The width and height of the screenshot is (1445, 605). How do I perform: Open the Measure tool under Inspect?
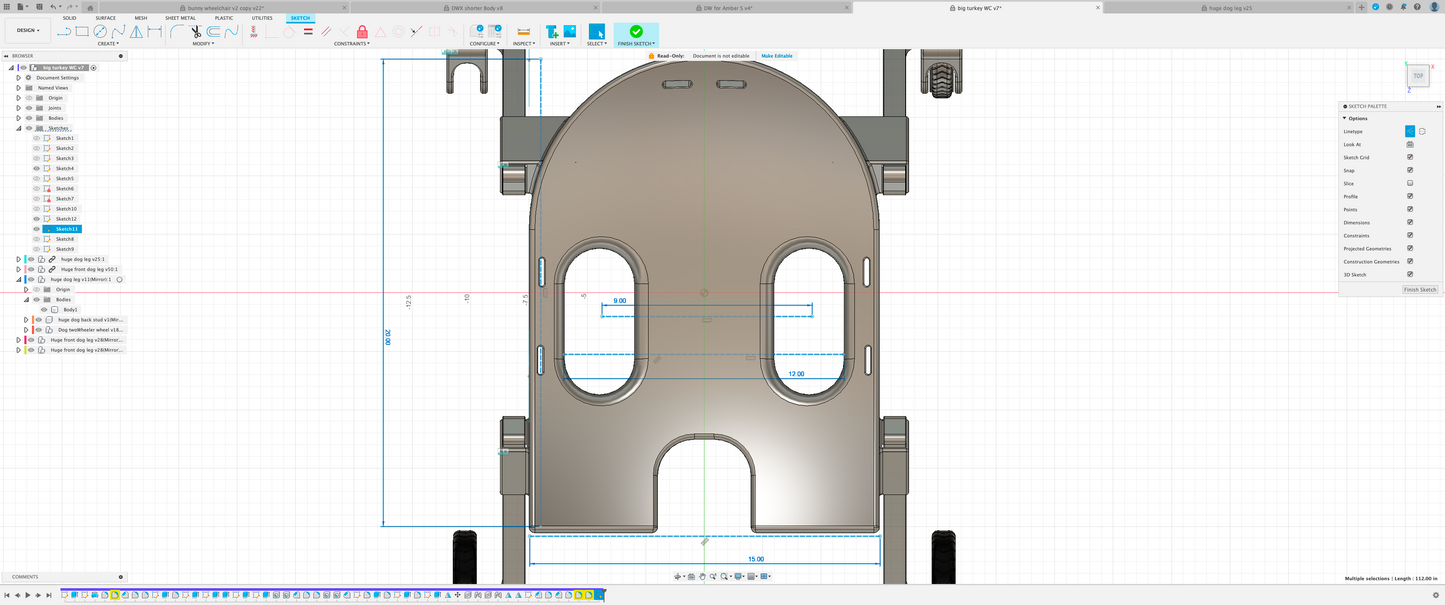tap(523, 32)
